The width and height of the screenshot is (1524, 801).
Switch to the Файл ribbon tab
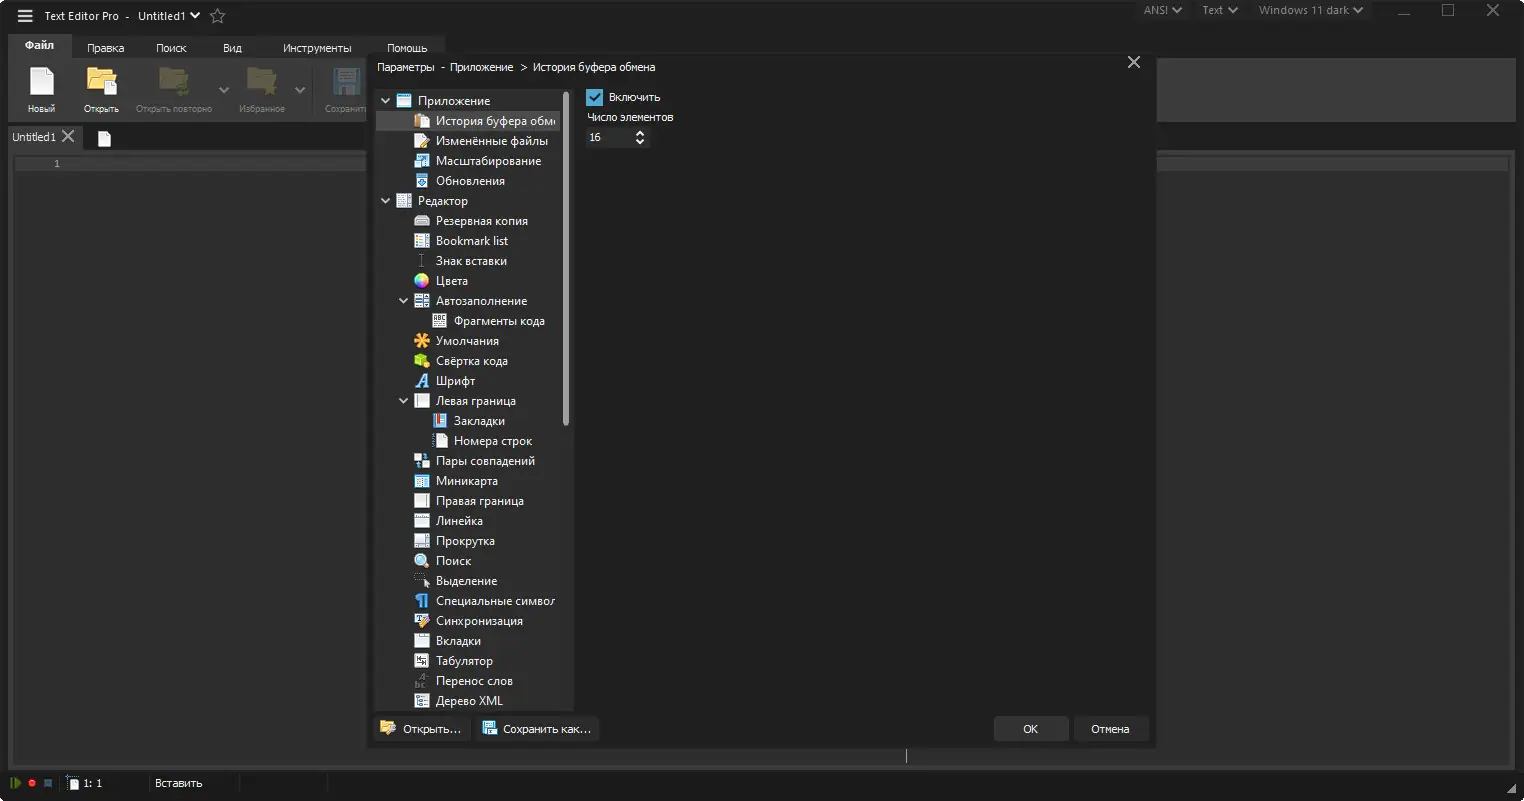[x=40, y=46]
